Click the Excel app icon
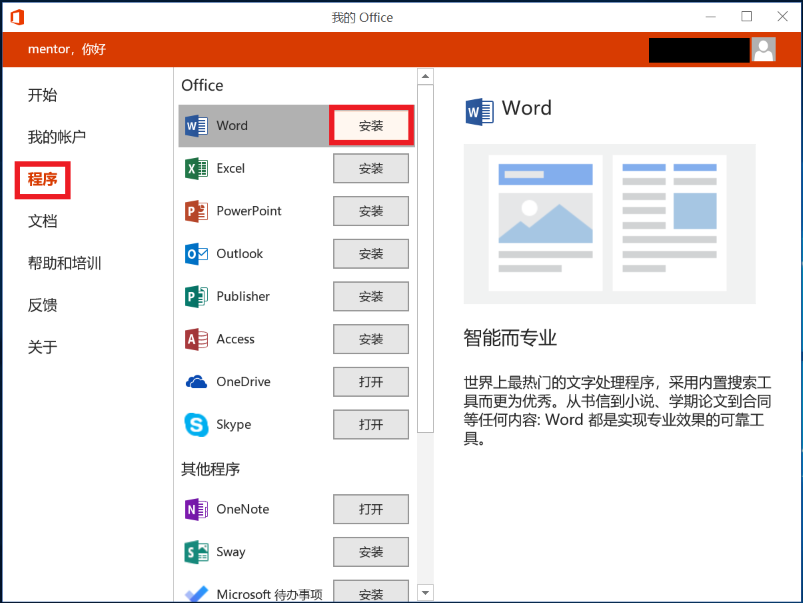Screen dimensions: 803x603 click(x=196, y=169)
